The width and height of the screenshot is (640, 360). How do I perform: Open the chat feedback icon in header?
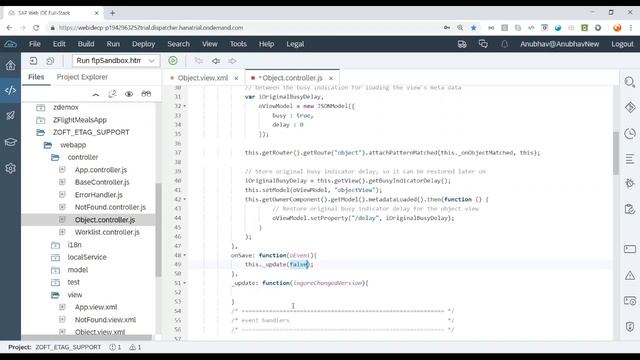tap(483, 44)
